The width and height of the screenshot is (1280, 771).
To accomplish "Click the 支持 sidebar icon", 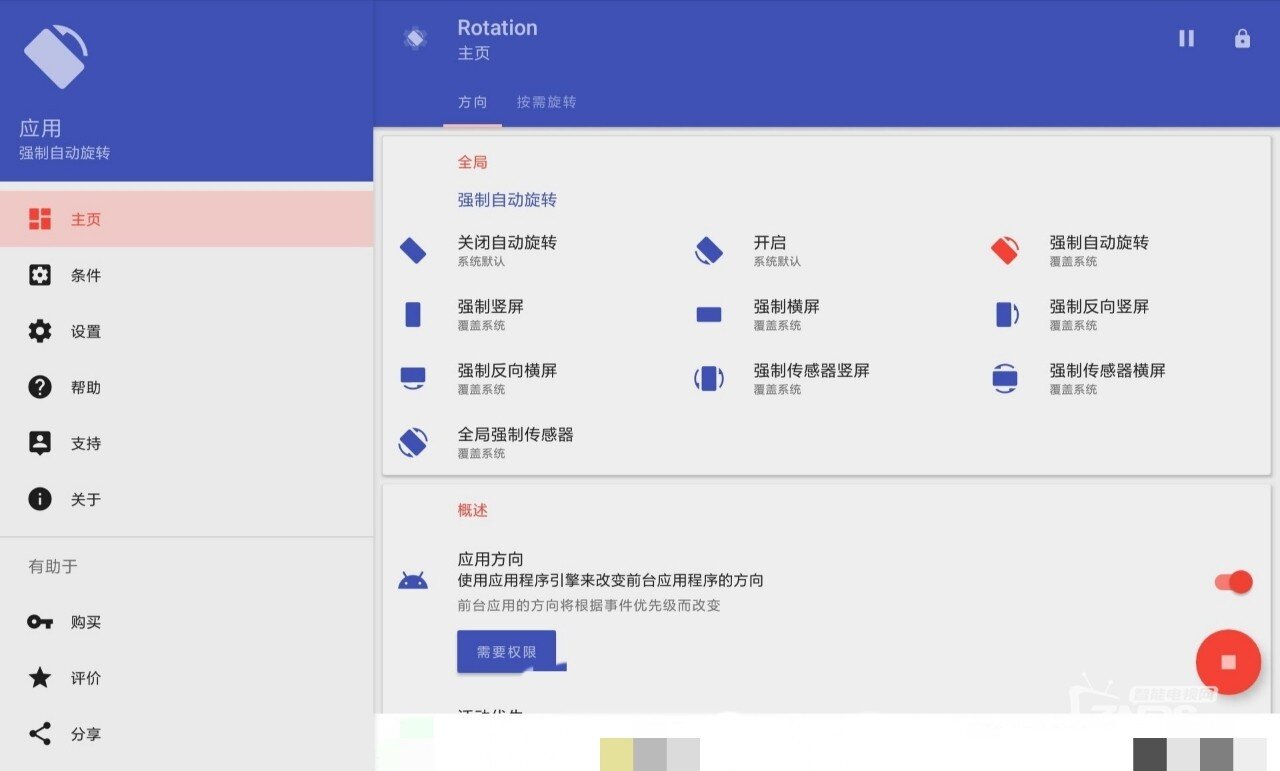I will (x=40, y=443).
